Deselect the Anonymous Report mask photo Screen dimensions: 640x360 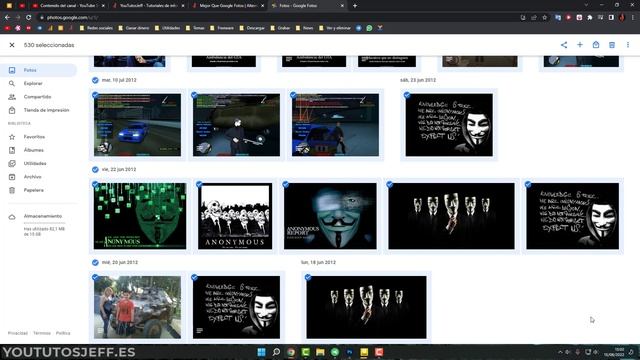pyautogui.click(x=286, y=184)
